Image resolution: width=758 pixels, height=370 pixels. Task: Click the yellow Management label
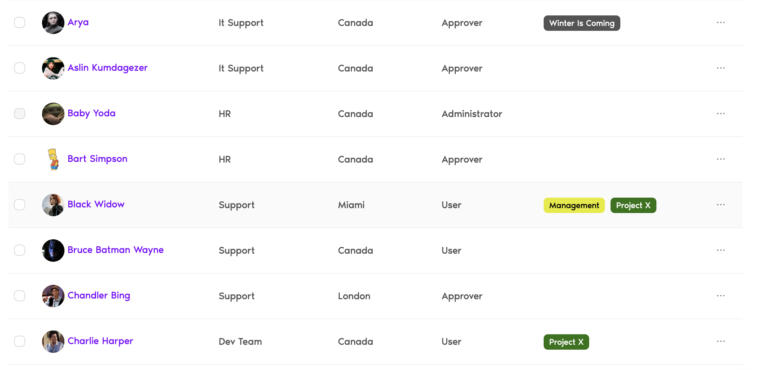click(x=574, y=205)
